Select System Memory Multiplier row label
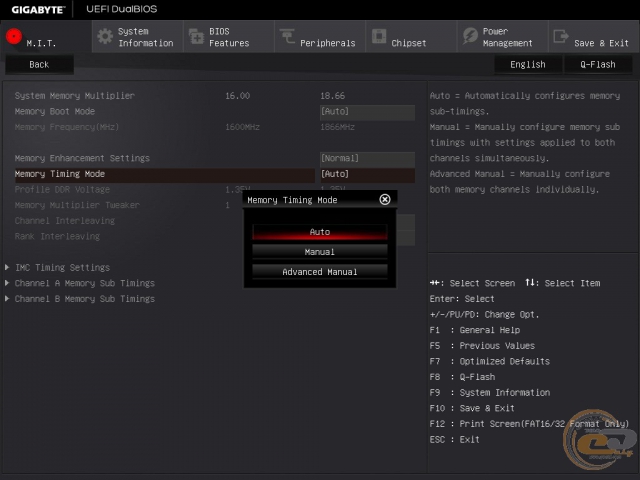 coord(75,96)
